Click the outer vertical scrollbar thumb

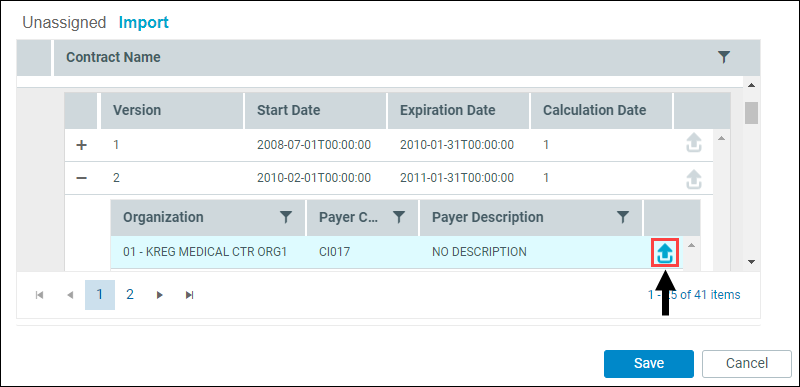point(751,113)
